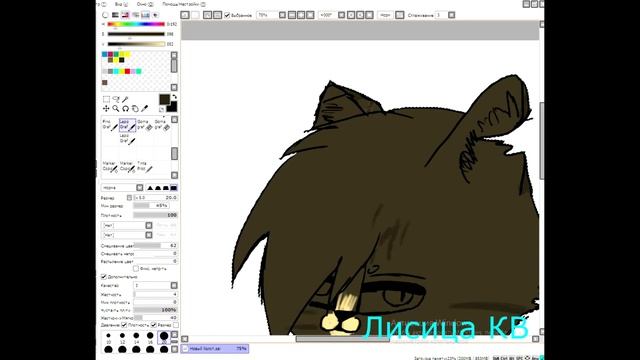
Task: Click the hue H color slider
Action: [x=136, y=24]
